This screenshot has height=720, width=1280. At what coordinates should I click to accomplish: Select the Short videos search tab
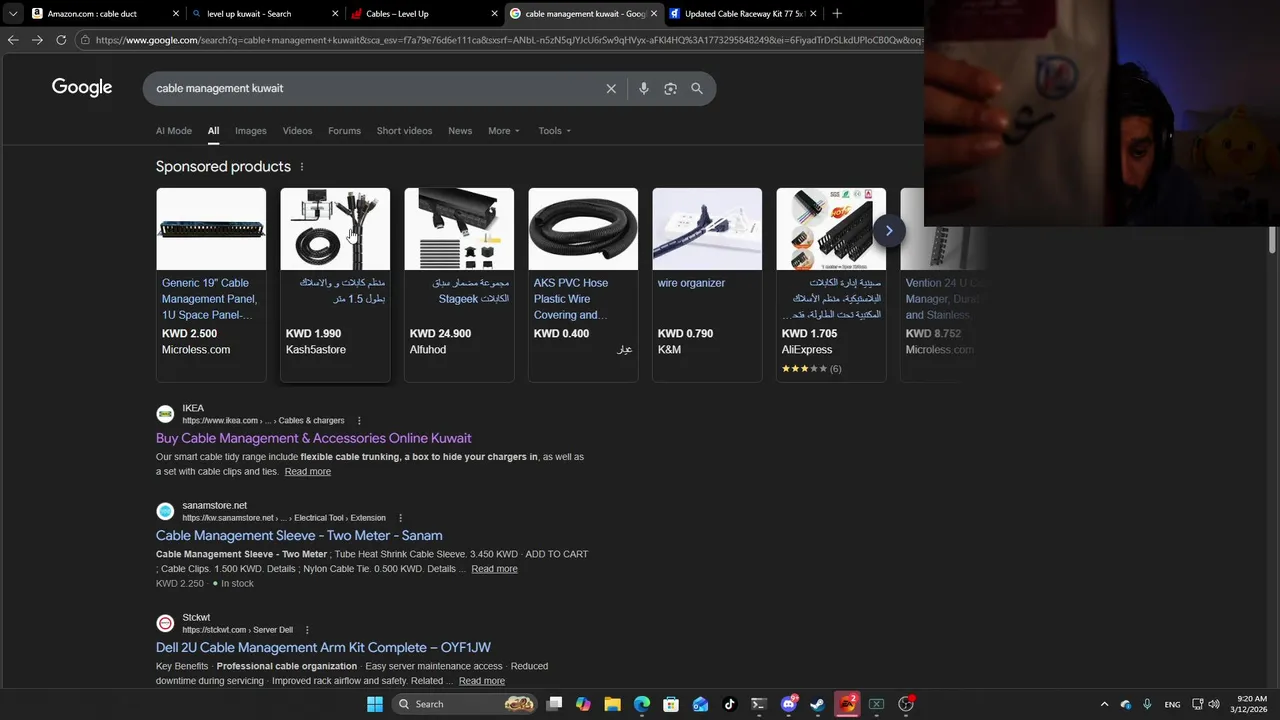point(404,131)
